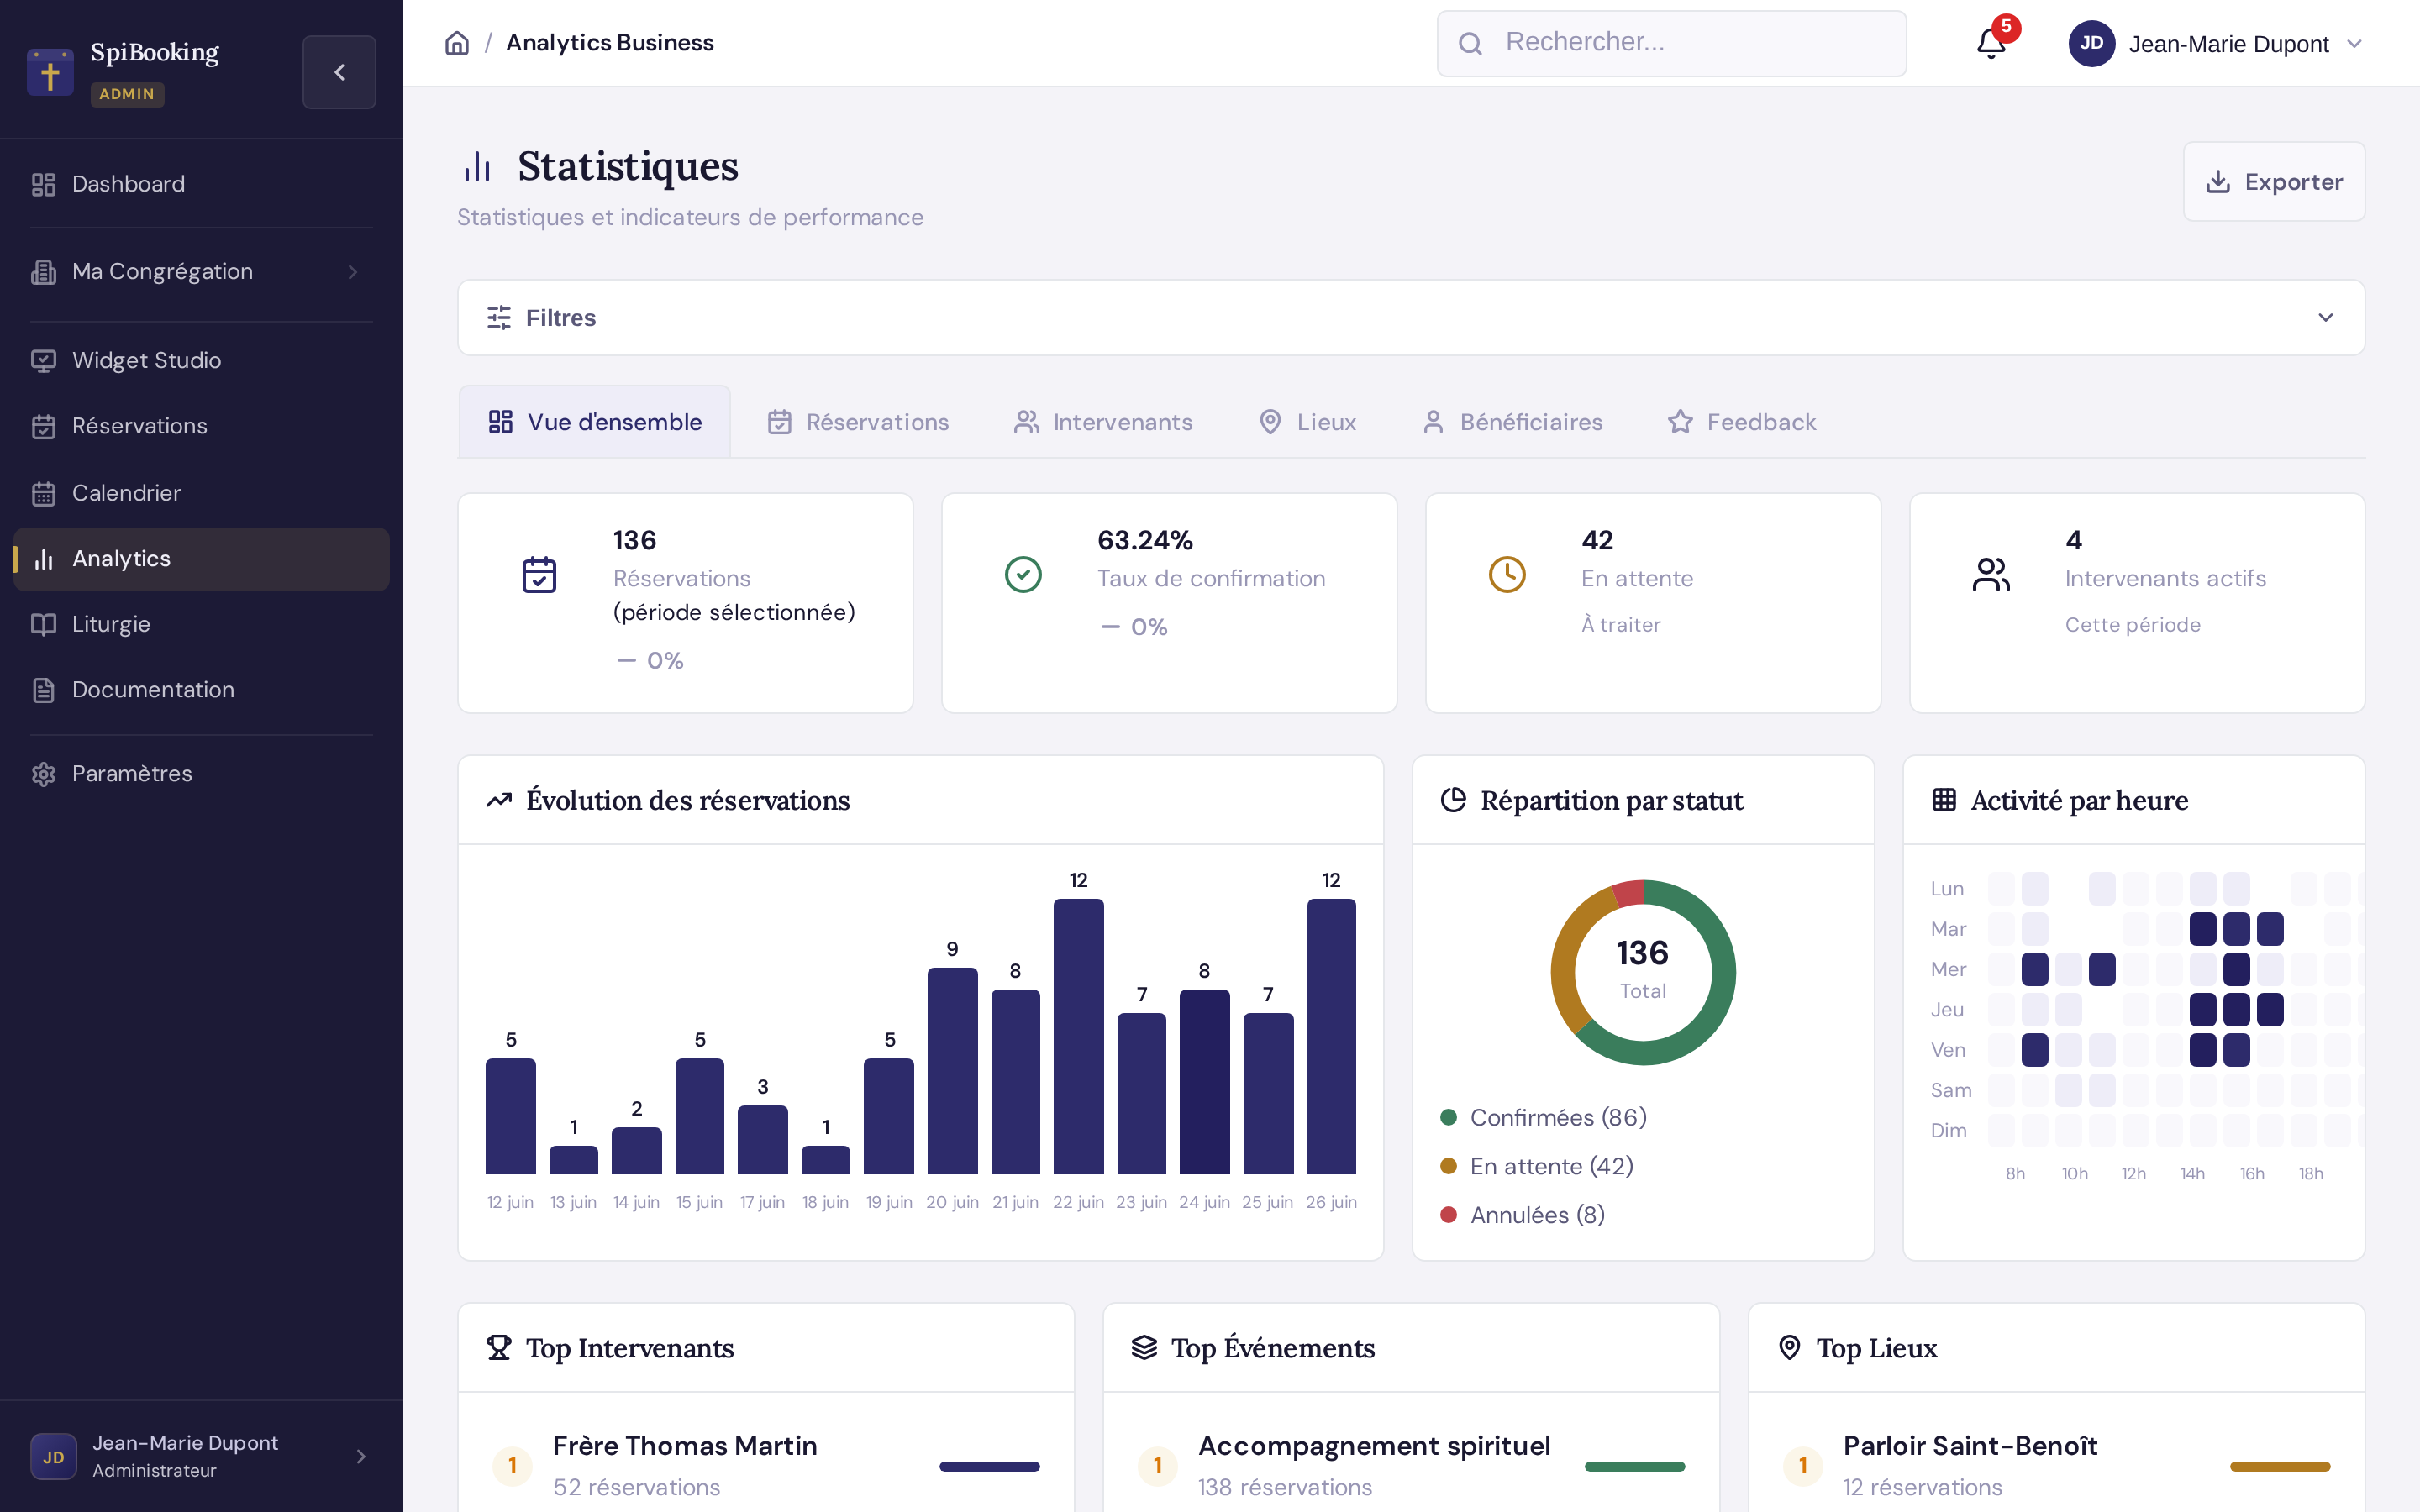Click the Paramètres gear icon
This screenshot has height=1512, width=2420.
[43, 774]
